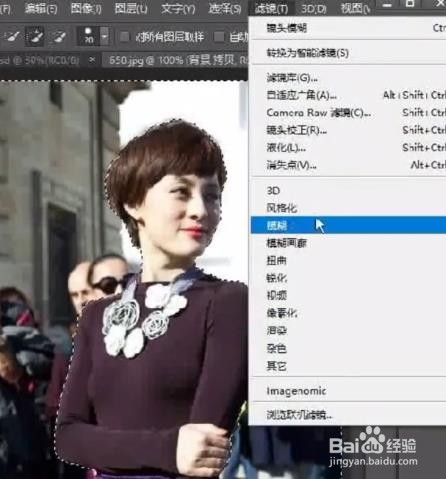
Task: Select the New Selection quick-selection brush icon
Action: (x=12, y=36)
